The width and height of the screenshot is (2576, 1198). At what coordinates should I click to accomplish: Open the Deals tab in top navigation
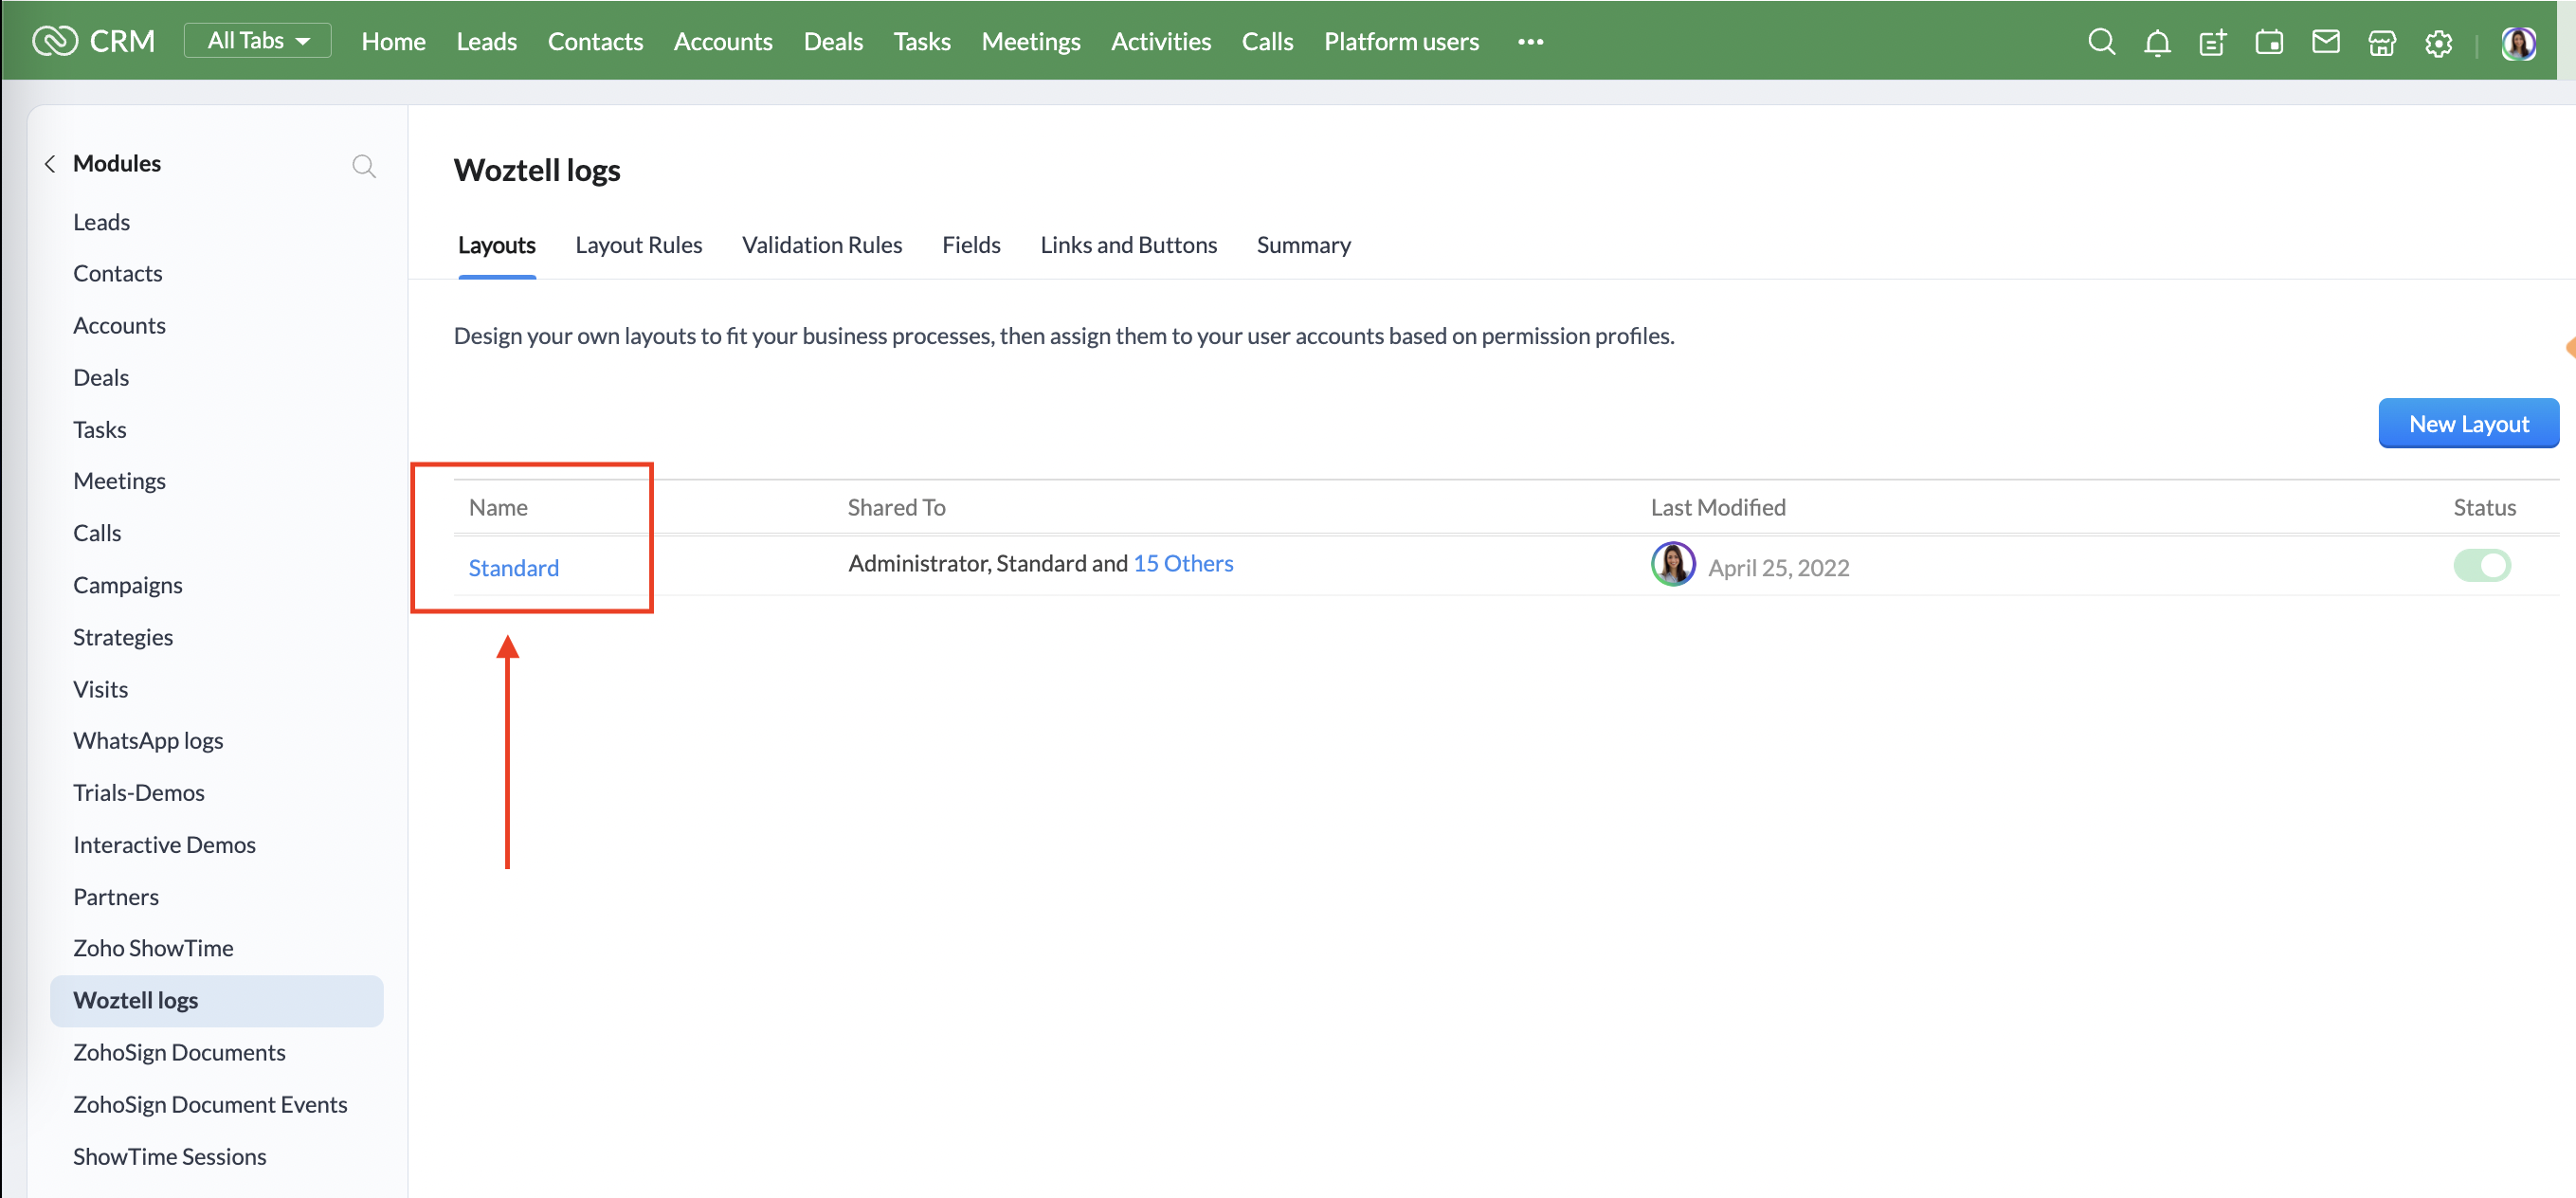[x=833, y=41]
